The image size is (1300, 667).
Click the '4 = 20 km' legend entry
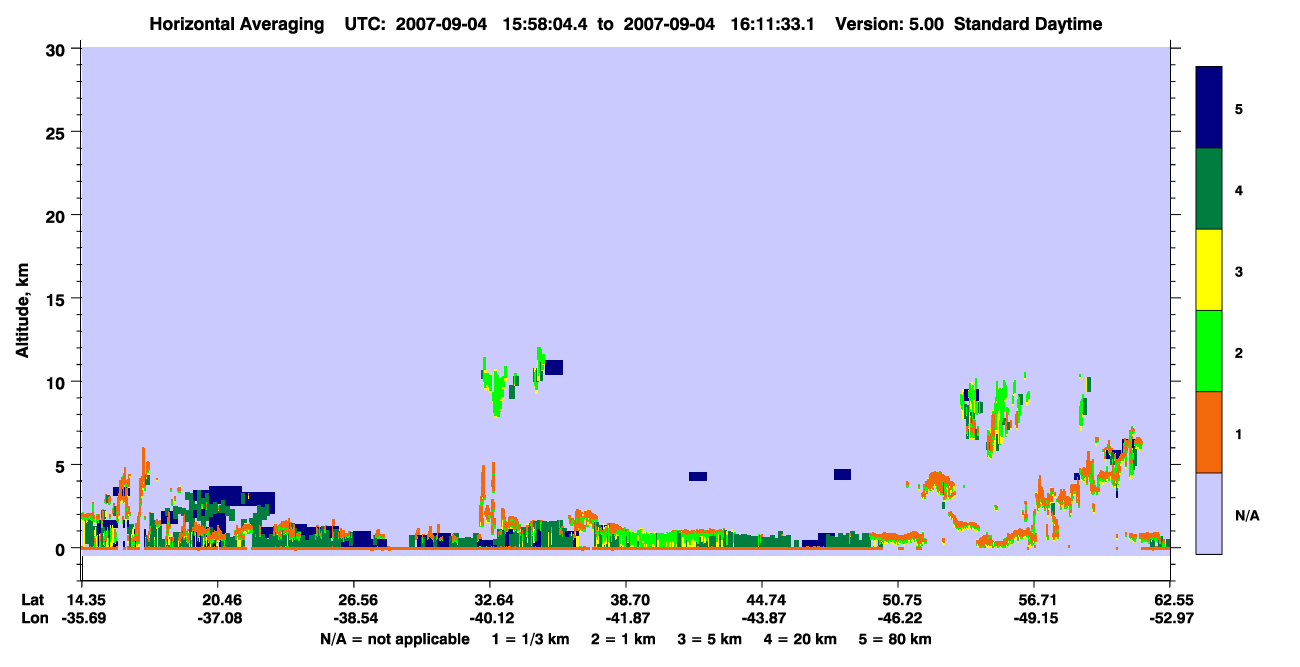[x=799, y=638]
